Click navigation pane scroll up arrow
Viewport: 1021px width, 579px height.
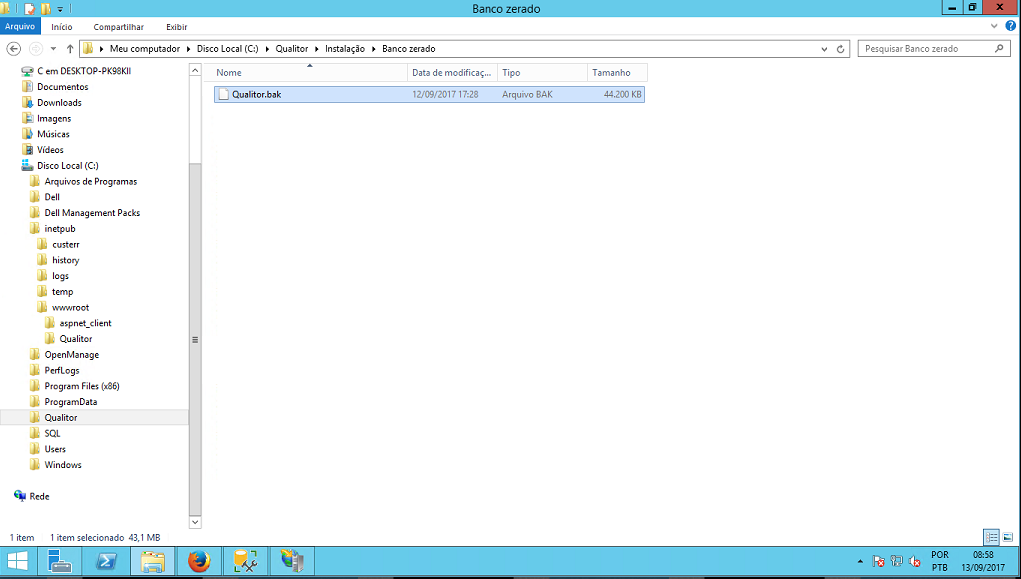point(195,70)
